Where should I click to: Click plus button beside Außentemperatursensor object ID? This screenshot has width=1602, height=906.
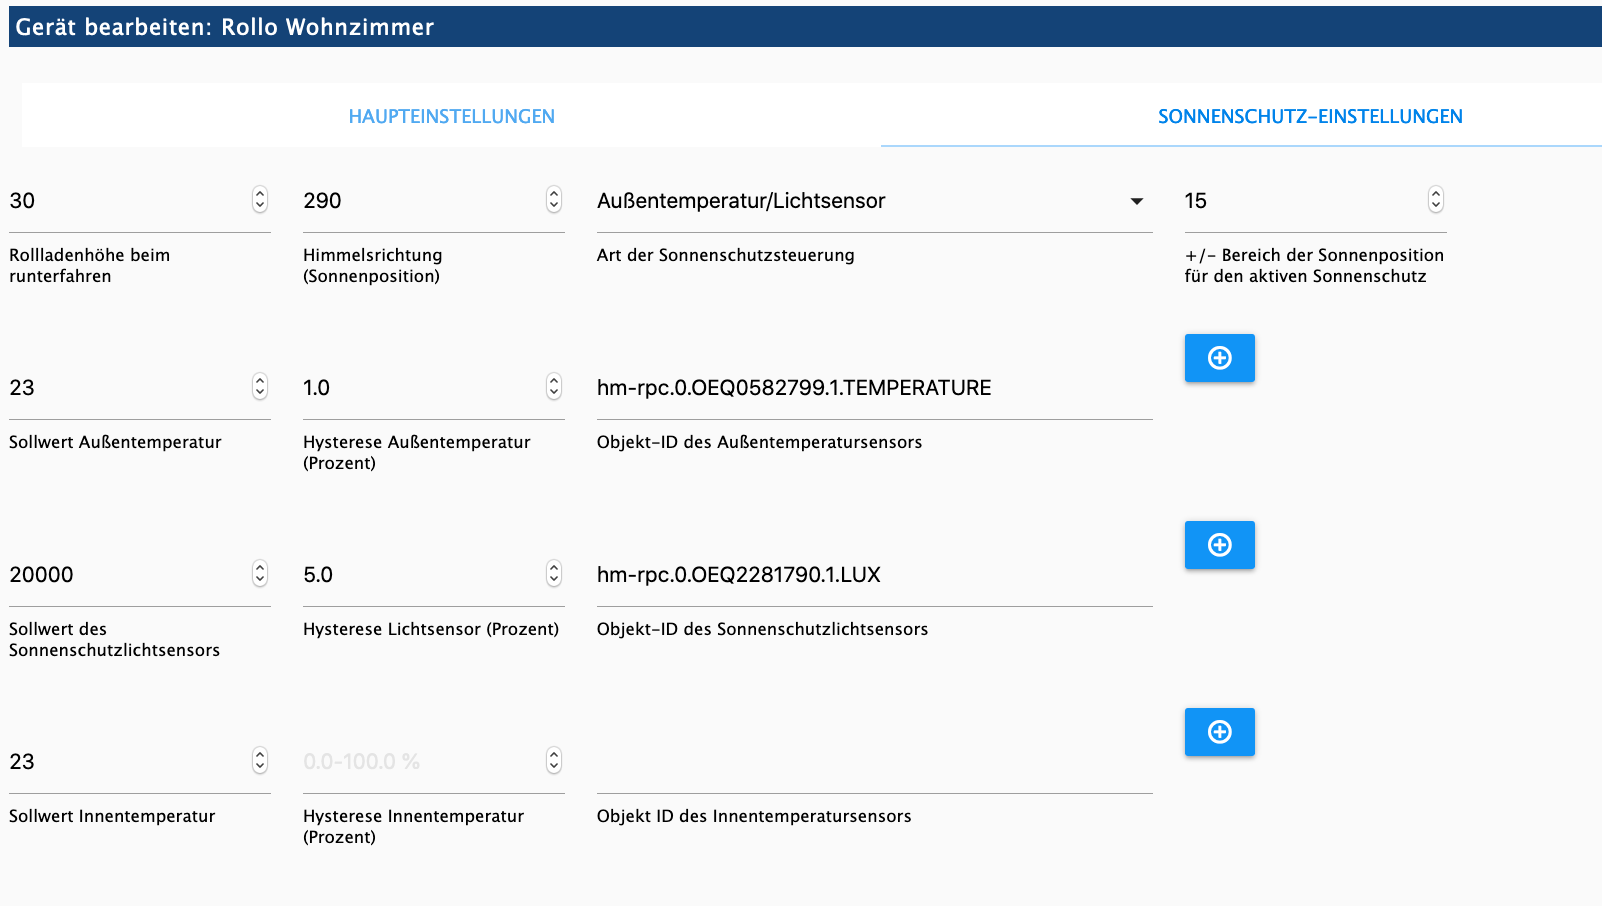point(1219,358)
